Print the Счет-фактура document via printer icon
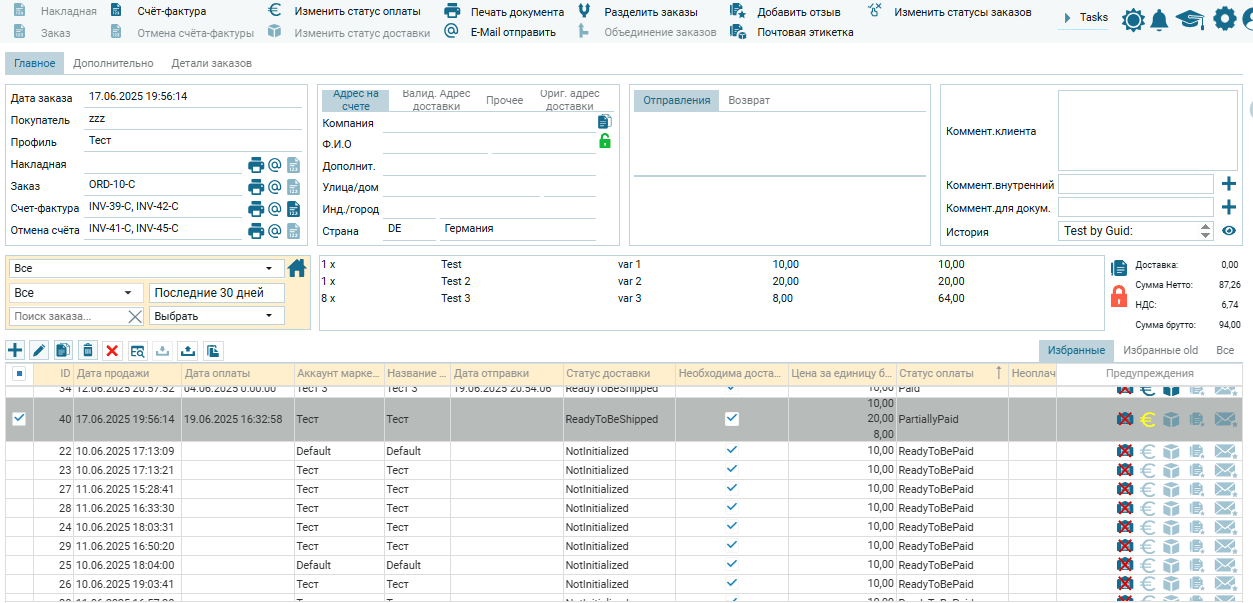The image size is (1253, 603). [256, 209]
